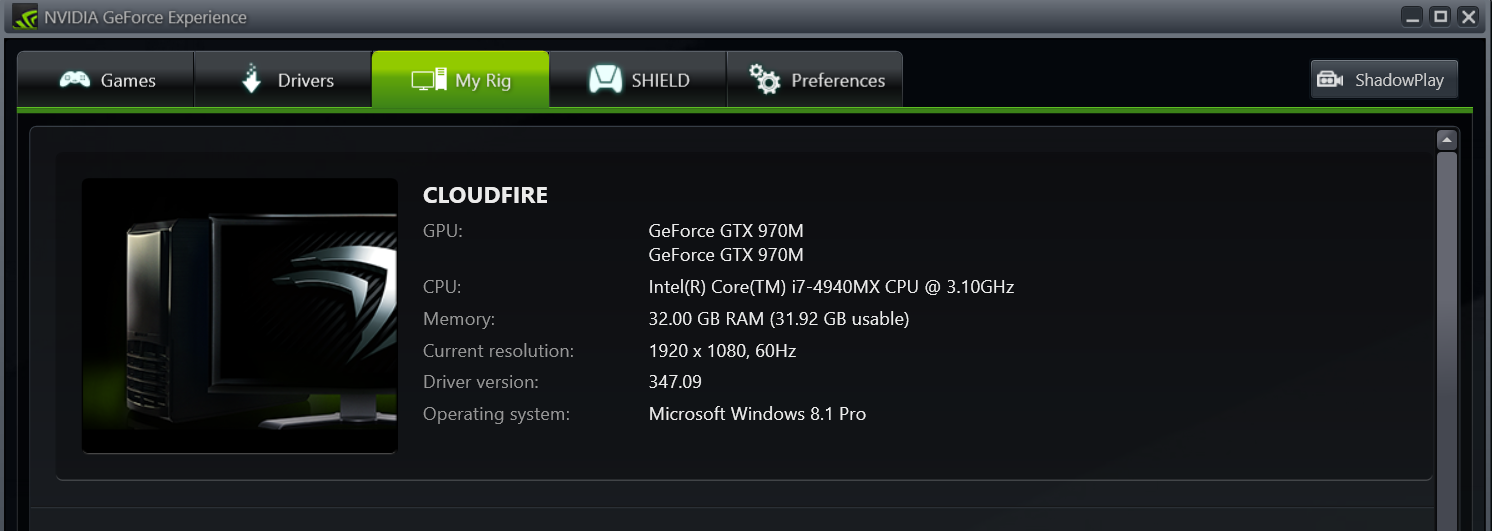
Task: Close the GeForce Experience window
Action: [x=1468, y=17]
